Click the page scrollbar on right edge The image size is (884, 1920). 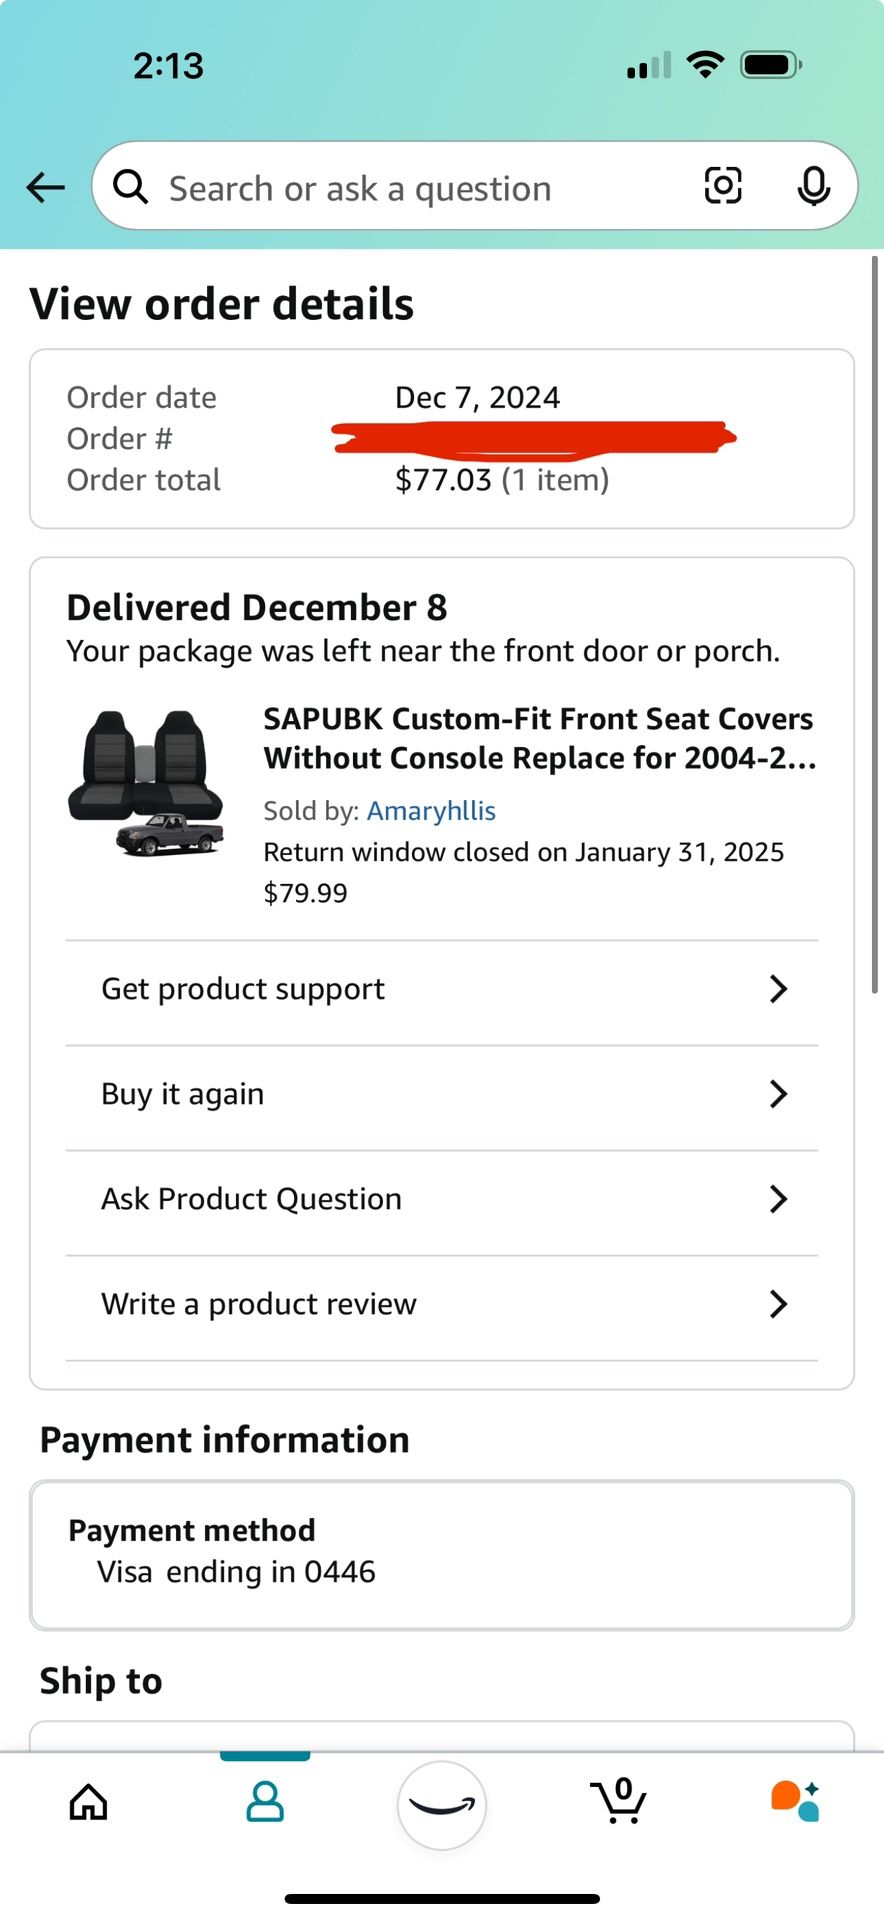click(x=875, y=620)
